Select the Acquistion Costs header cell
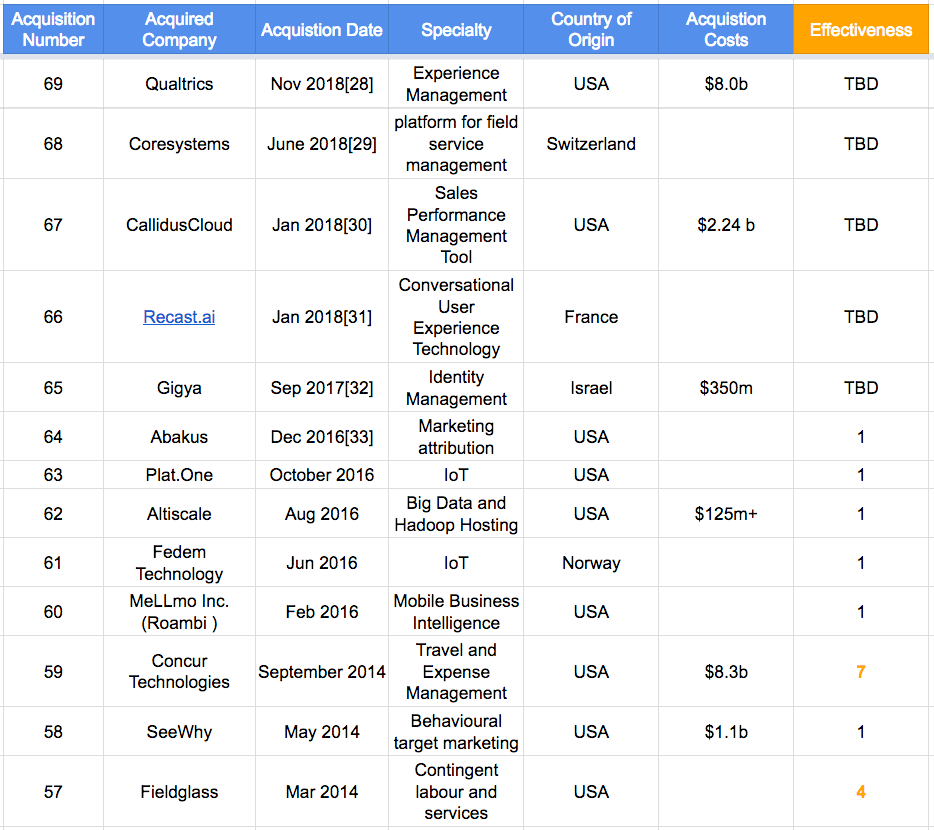934x830 pixels. 726,29
